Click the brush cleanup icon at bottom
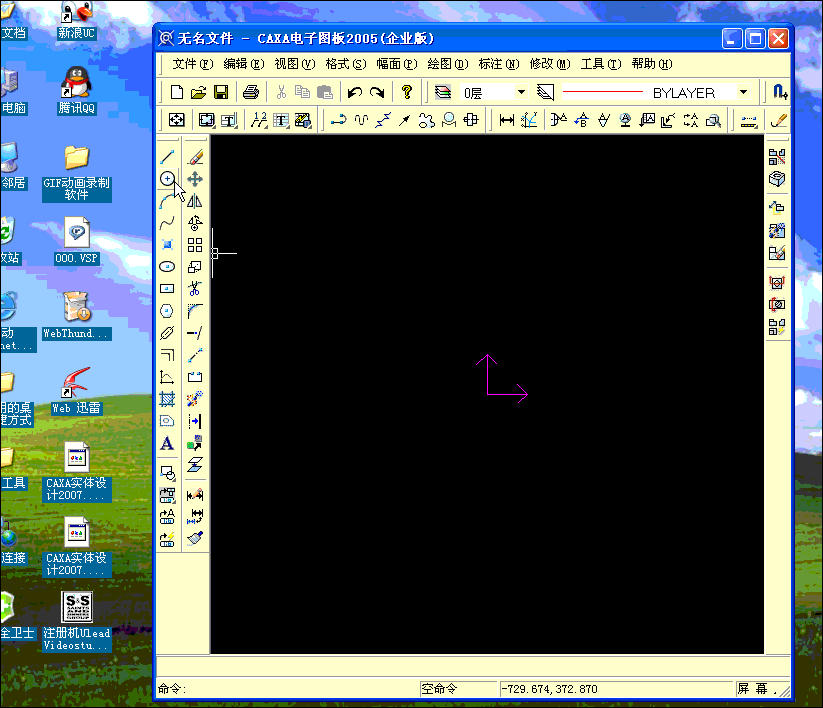Image resolution: width=823 pixels, height=708 pixels. click(195, 538)
